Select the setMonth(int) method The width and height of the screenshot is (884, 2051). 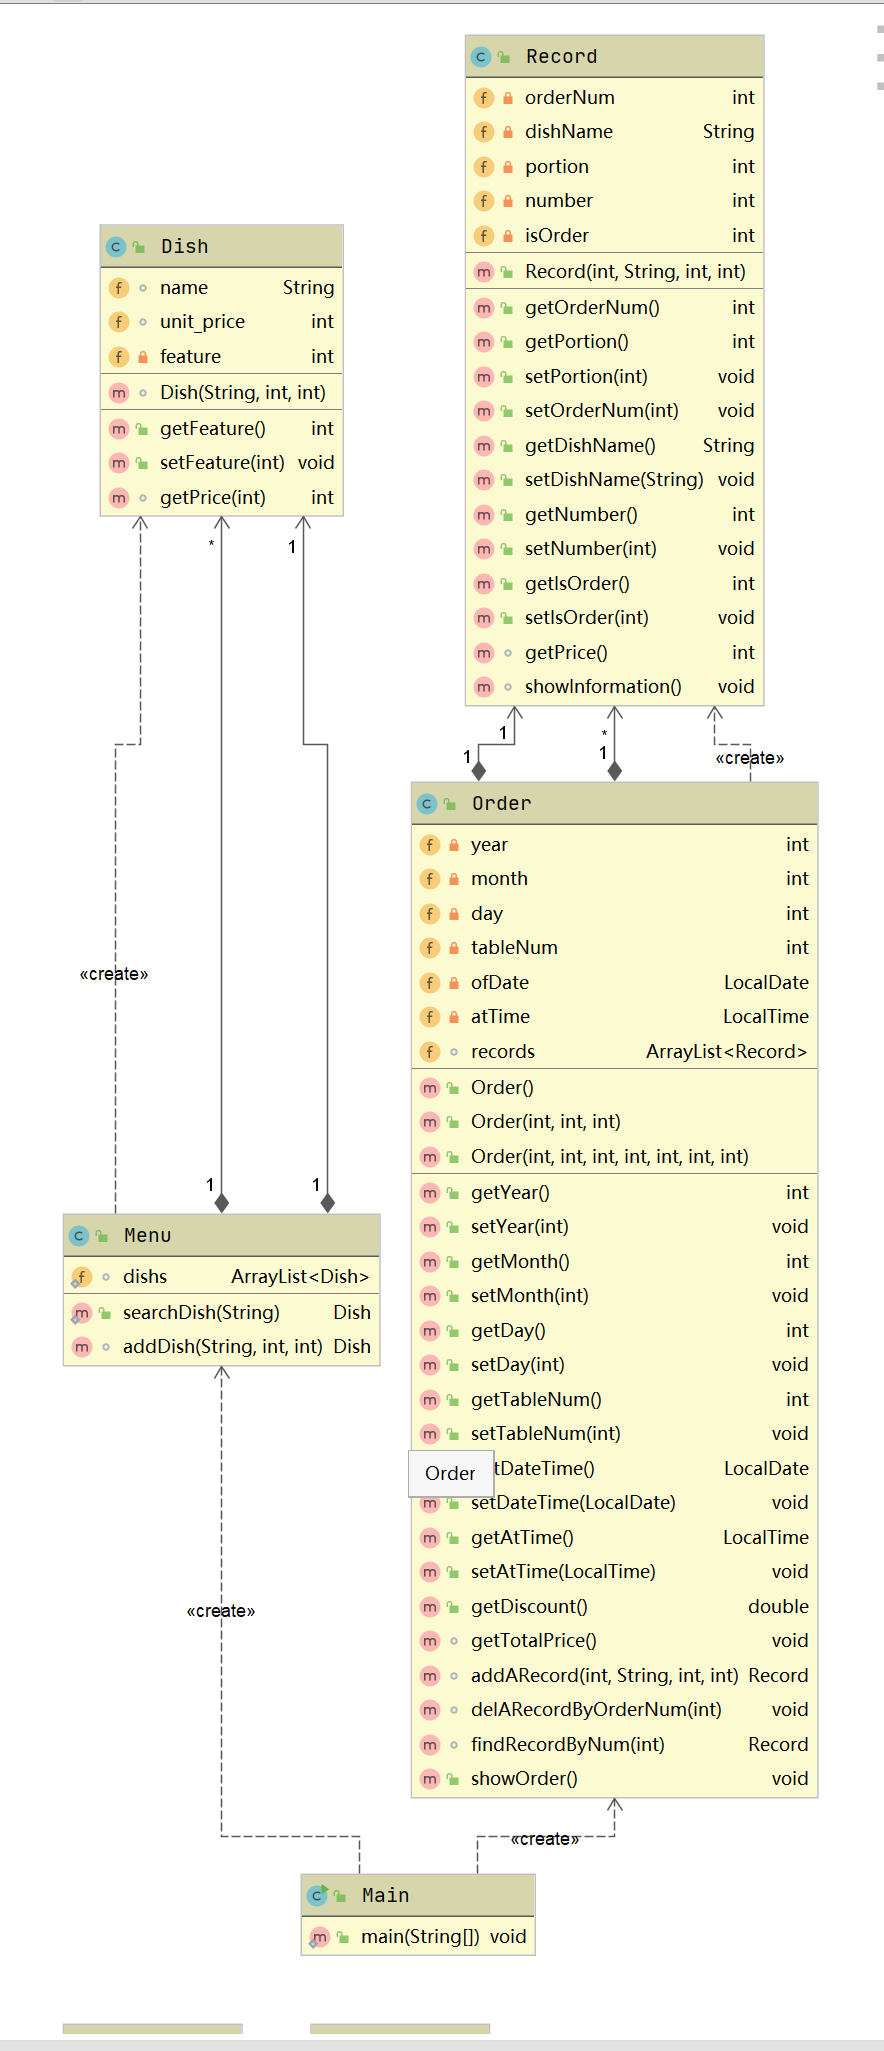tap(614, 1296)
